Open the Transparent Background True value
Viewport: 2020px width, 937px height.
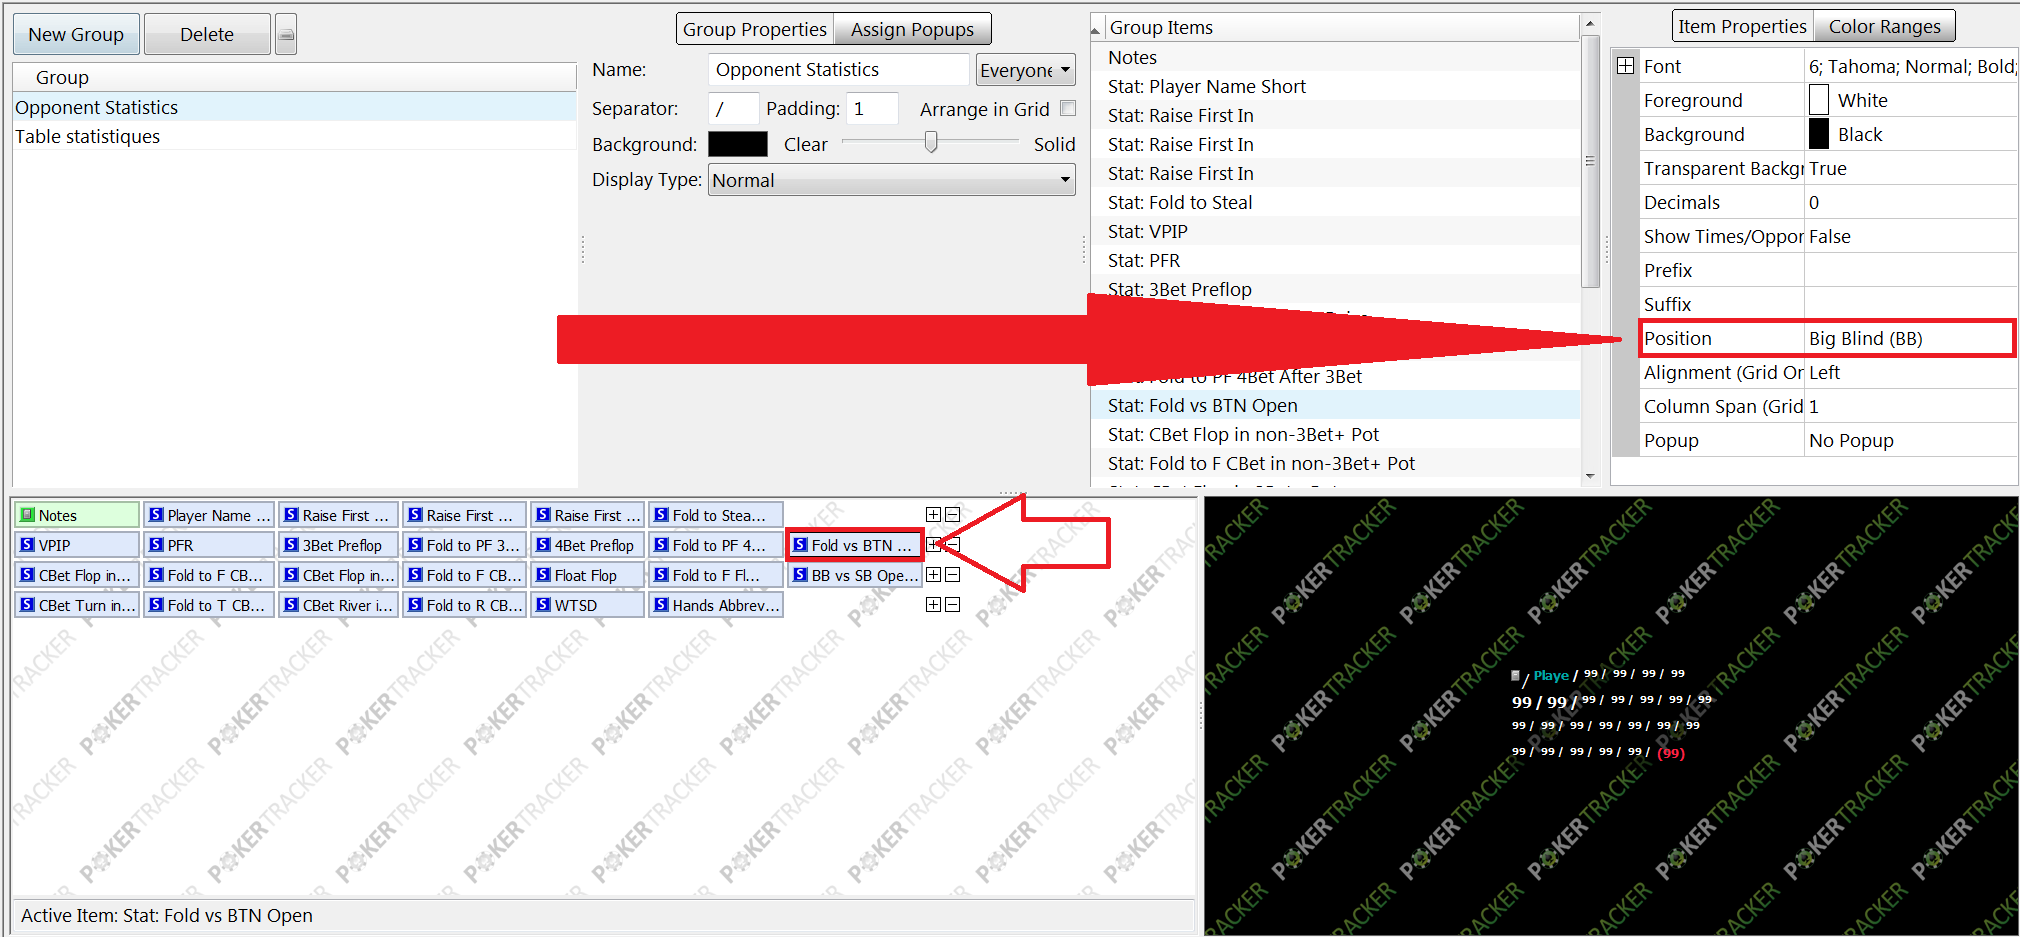pos(1911,168)
